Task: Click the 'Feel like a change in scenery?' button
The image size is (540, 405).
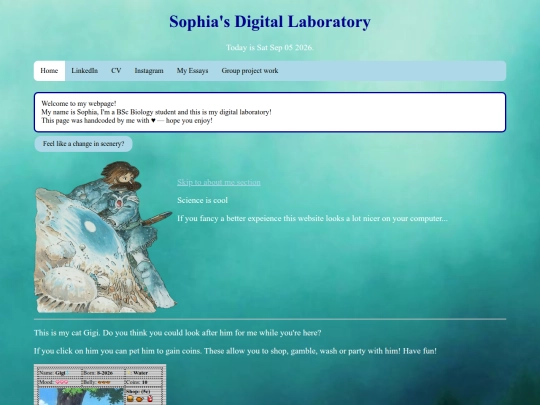Action: coord(83,144)
